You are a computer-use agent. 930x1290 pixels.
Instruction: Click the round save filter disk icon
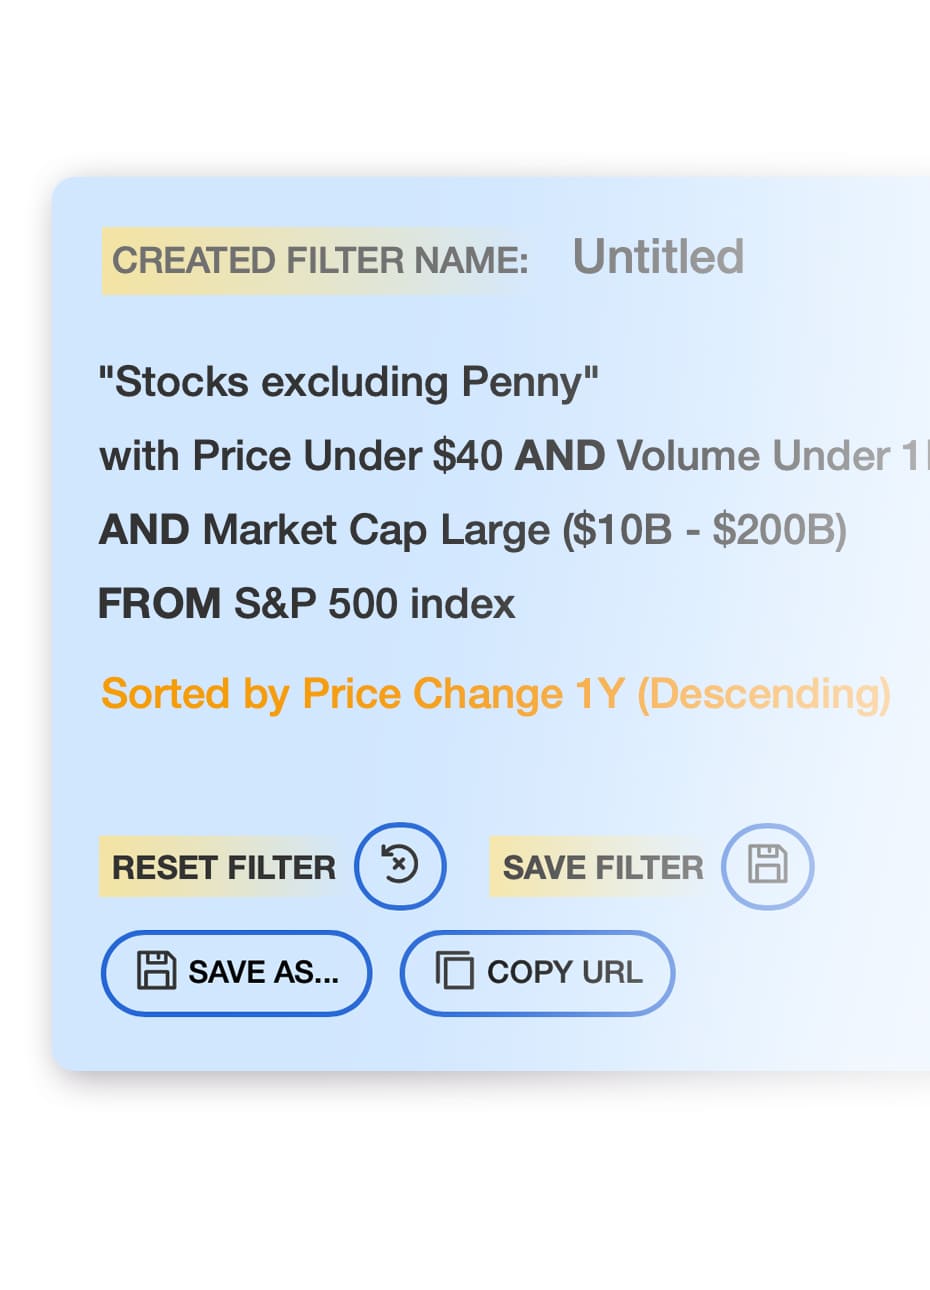click(767, 866)
